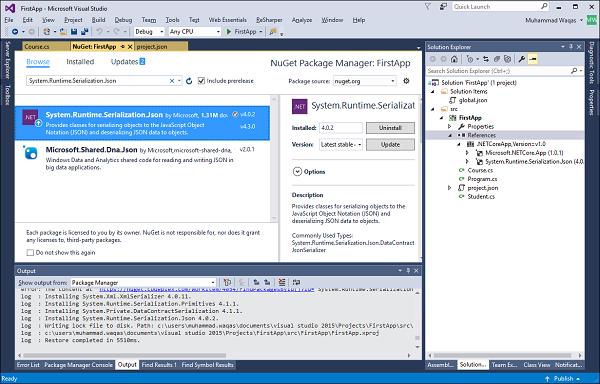Expand the Options section chevron
600x384 pixels.
(297, 172)
